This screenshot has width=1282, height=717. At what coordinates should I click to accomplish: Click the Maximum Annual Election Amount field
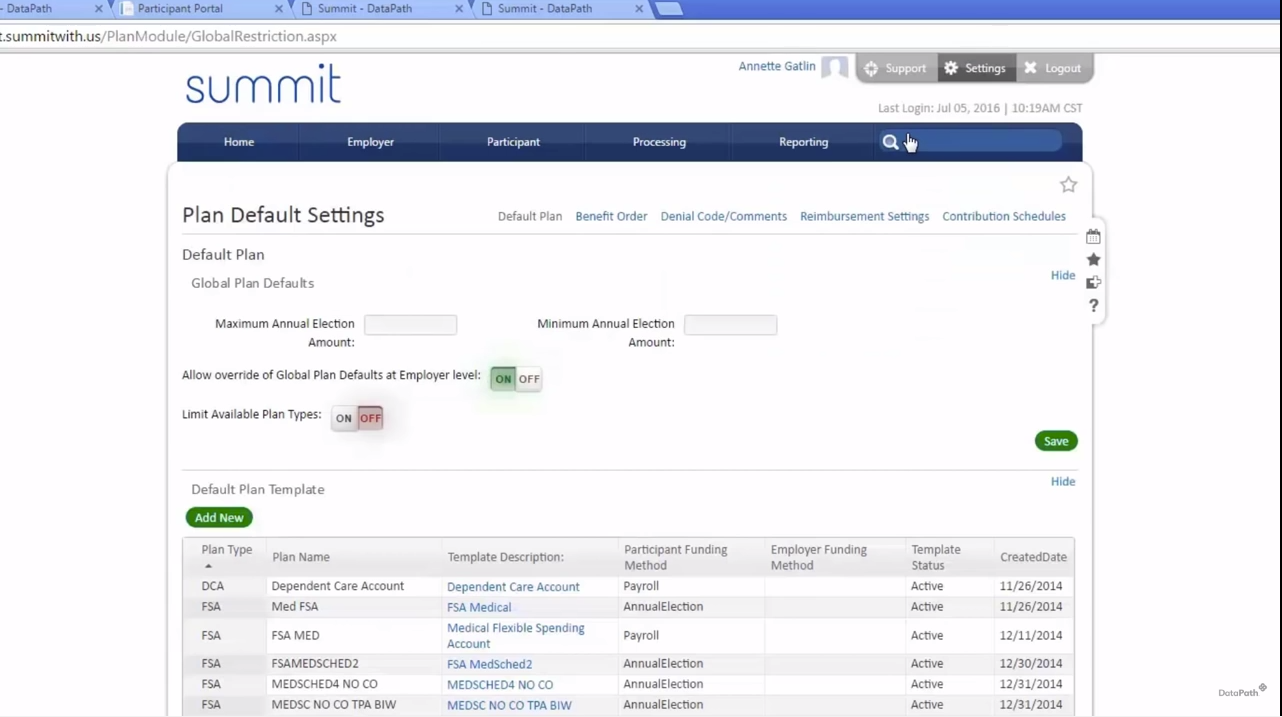click(410, 324)
